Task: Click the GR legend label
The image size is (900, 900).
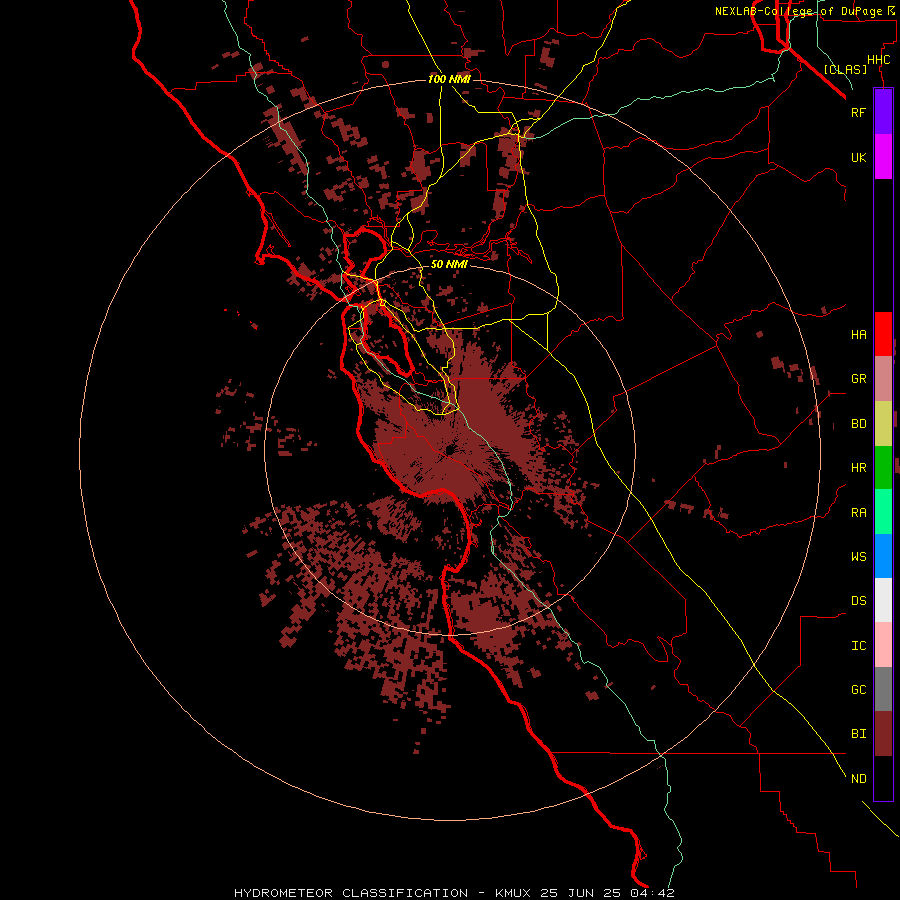Action: pos(858,379)
